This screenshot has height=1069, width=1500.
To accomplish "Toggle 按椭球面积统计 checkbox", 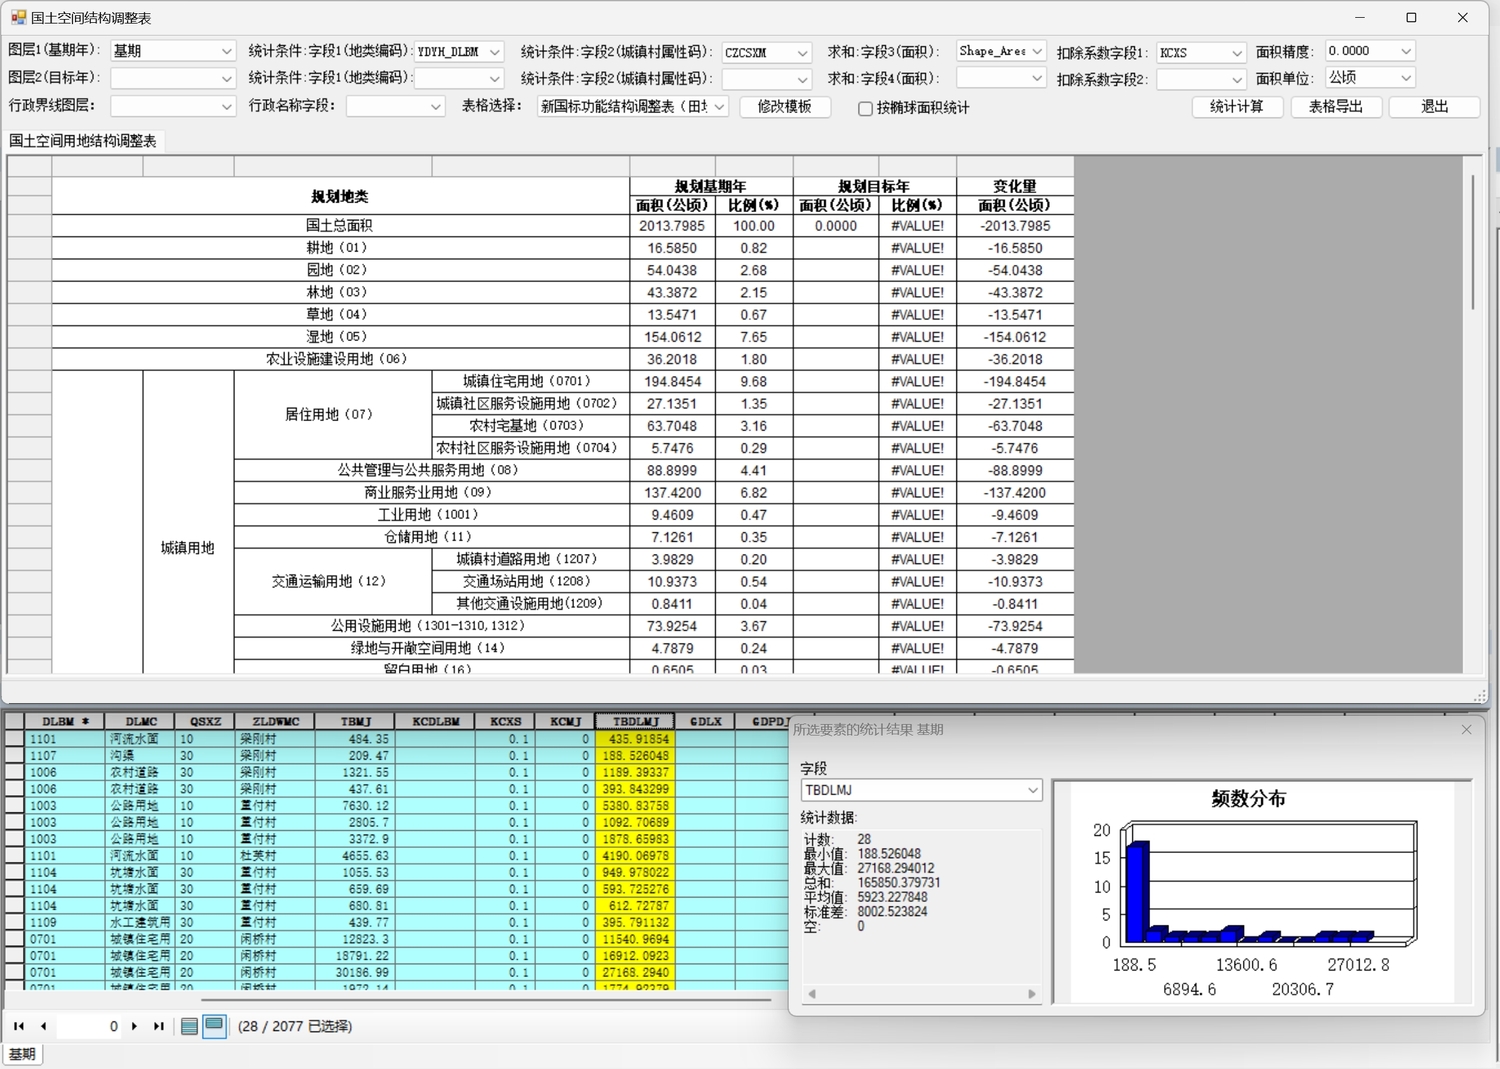I will 865,108.
